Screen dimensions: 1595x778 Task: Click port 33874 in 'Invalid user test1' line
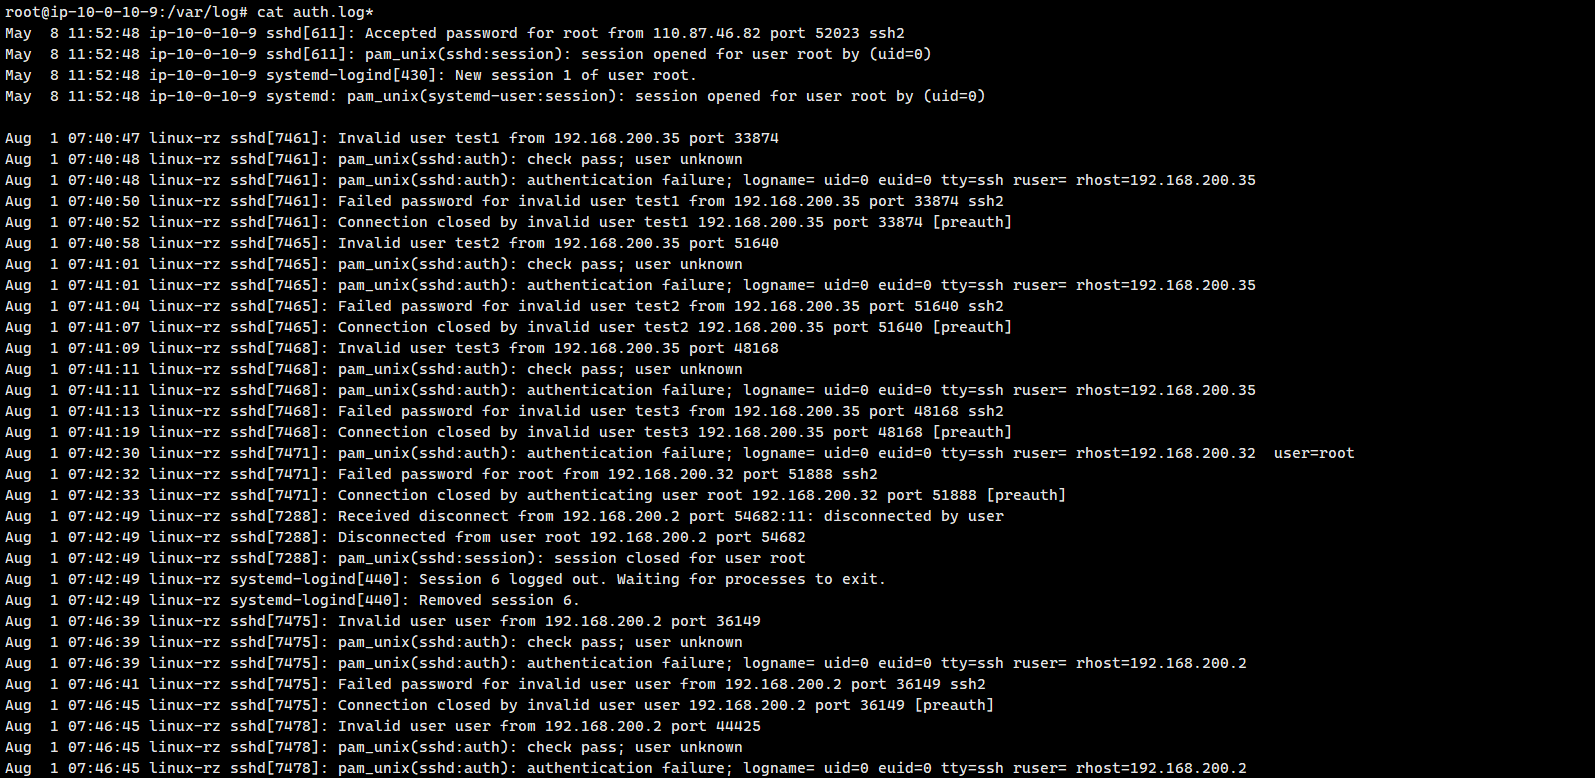point(756,138)
